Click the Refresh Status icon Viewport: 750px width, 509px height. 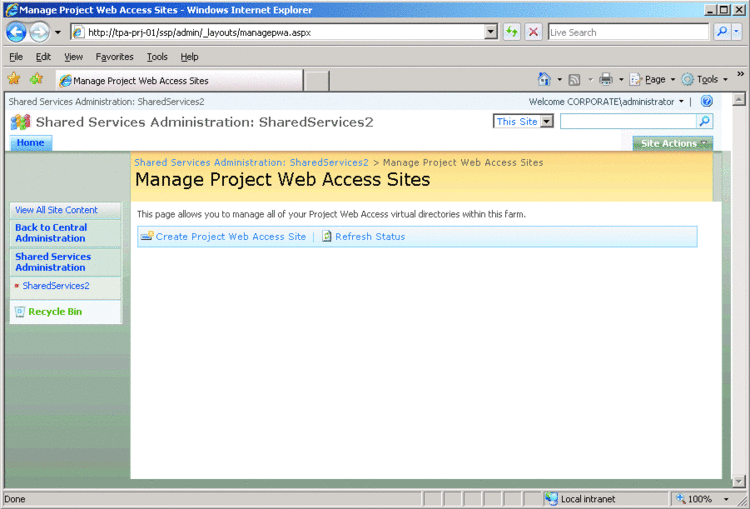coord(327,236)
